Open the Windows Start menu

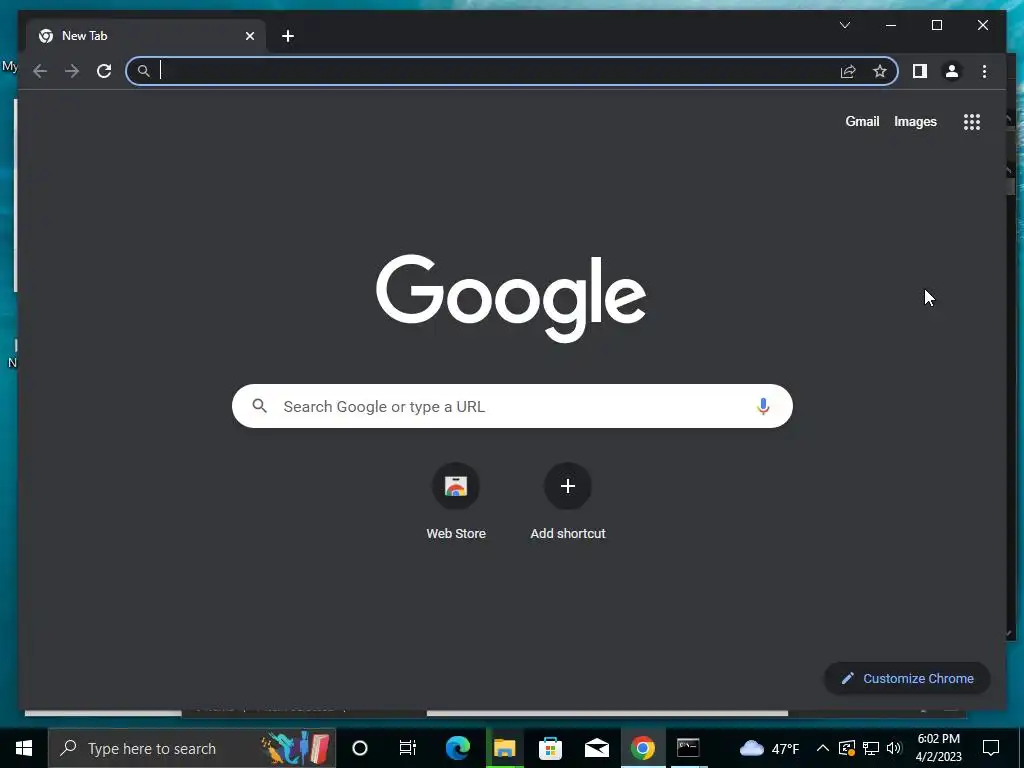coord(24,748)
